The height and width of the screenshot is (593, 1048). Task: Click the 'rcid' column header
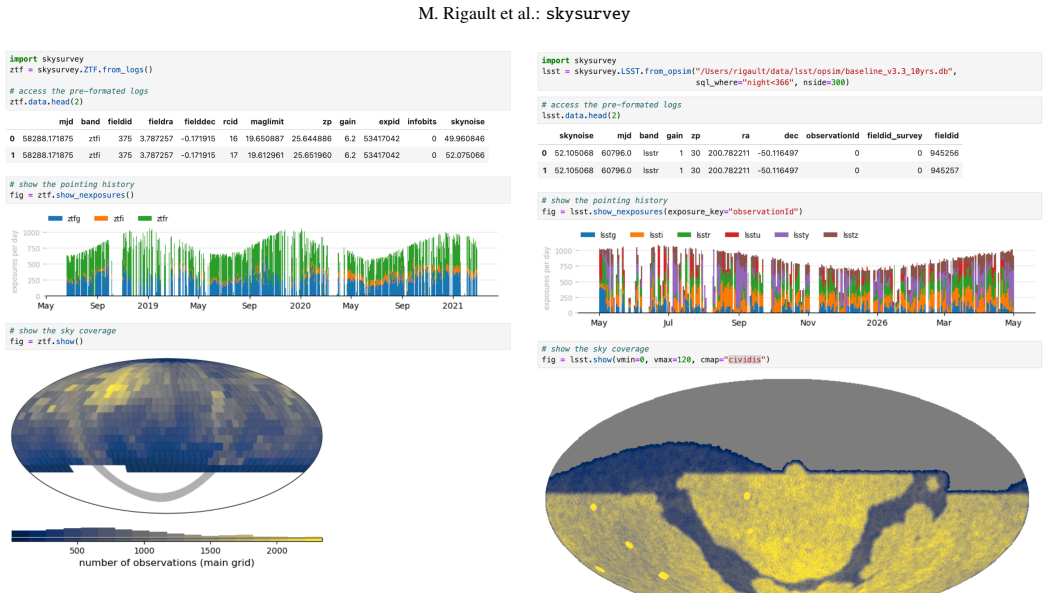231,122
